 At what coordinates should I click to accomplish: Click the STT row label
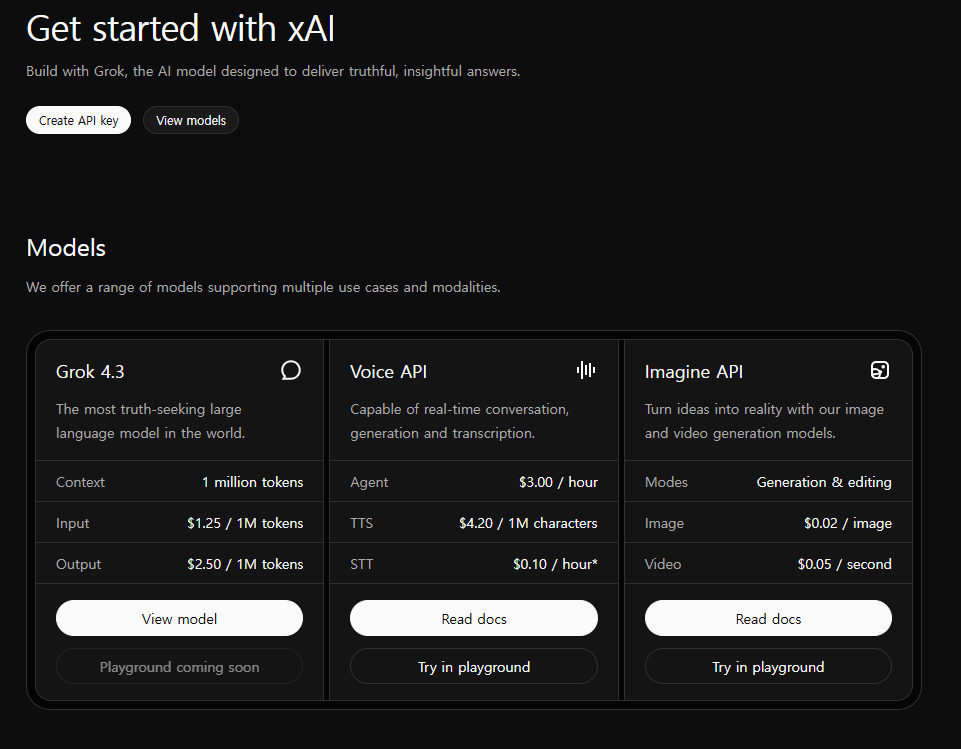(x=362, y=564)
